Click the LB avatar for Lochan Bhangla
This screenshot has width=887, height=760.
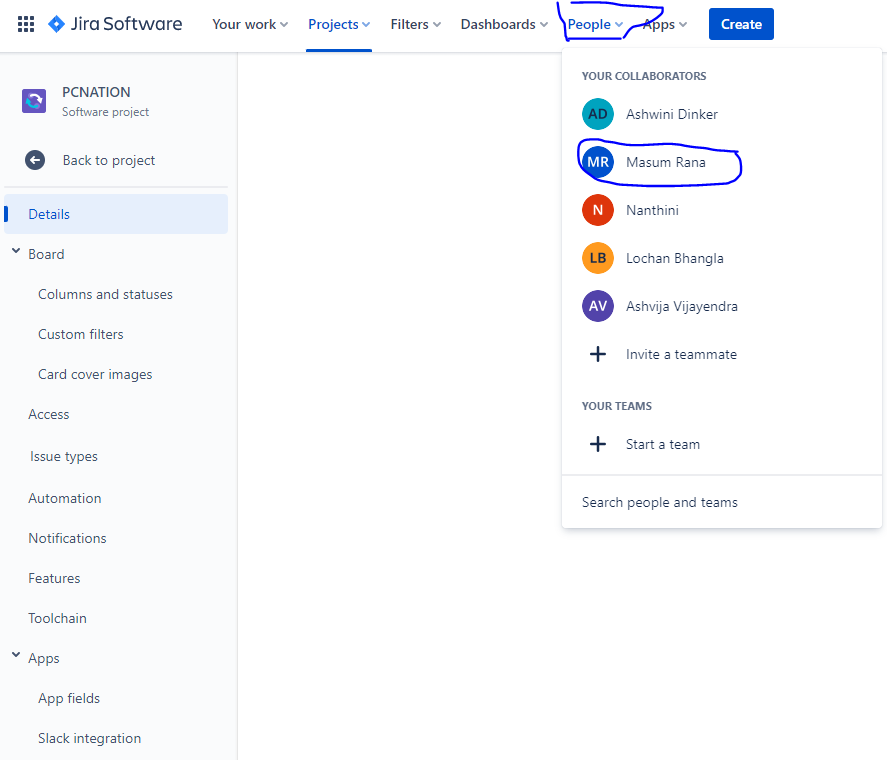(598, 258)
